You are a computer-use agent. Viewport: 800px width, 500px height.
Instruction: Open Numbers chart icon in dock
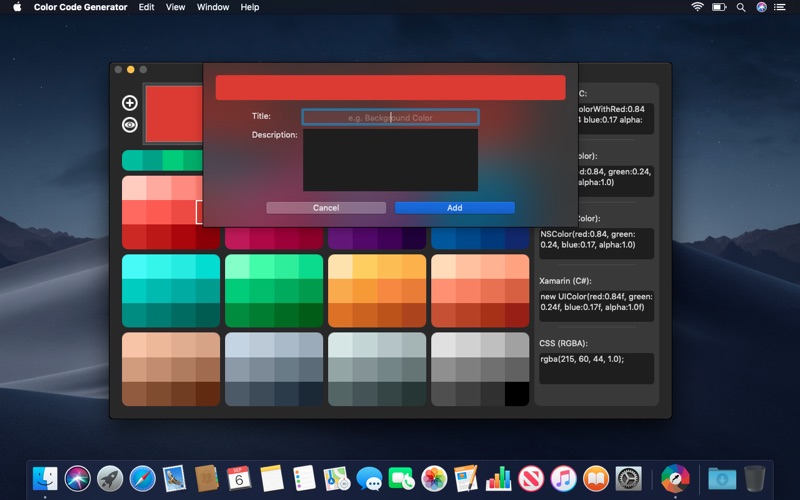(x=498, y=479)
